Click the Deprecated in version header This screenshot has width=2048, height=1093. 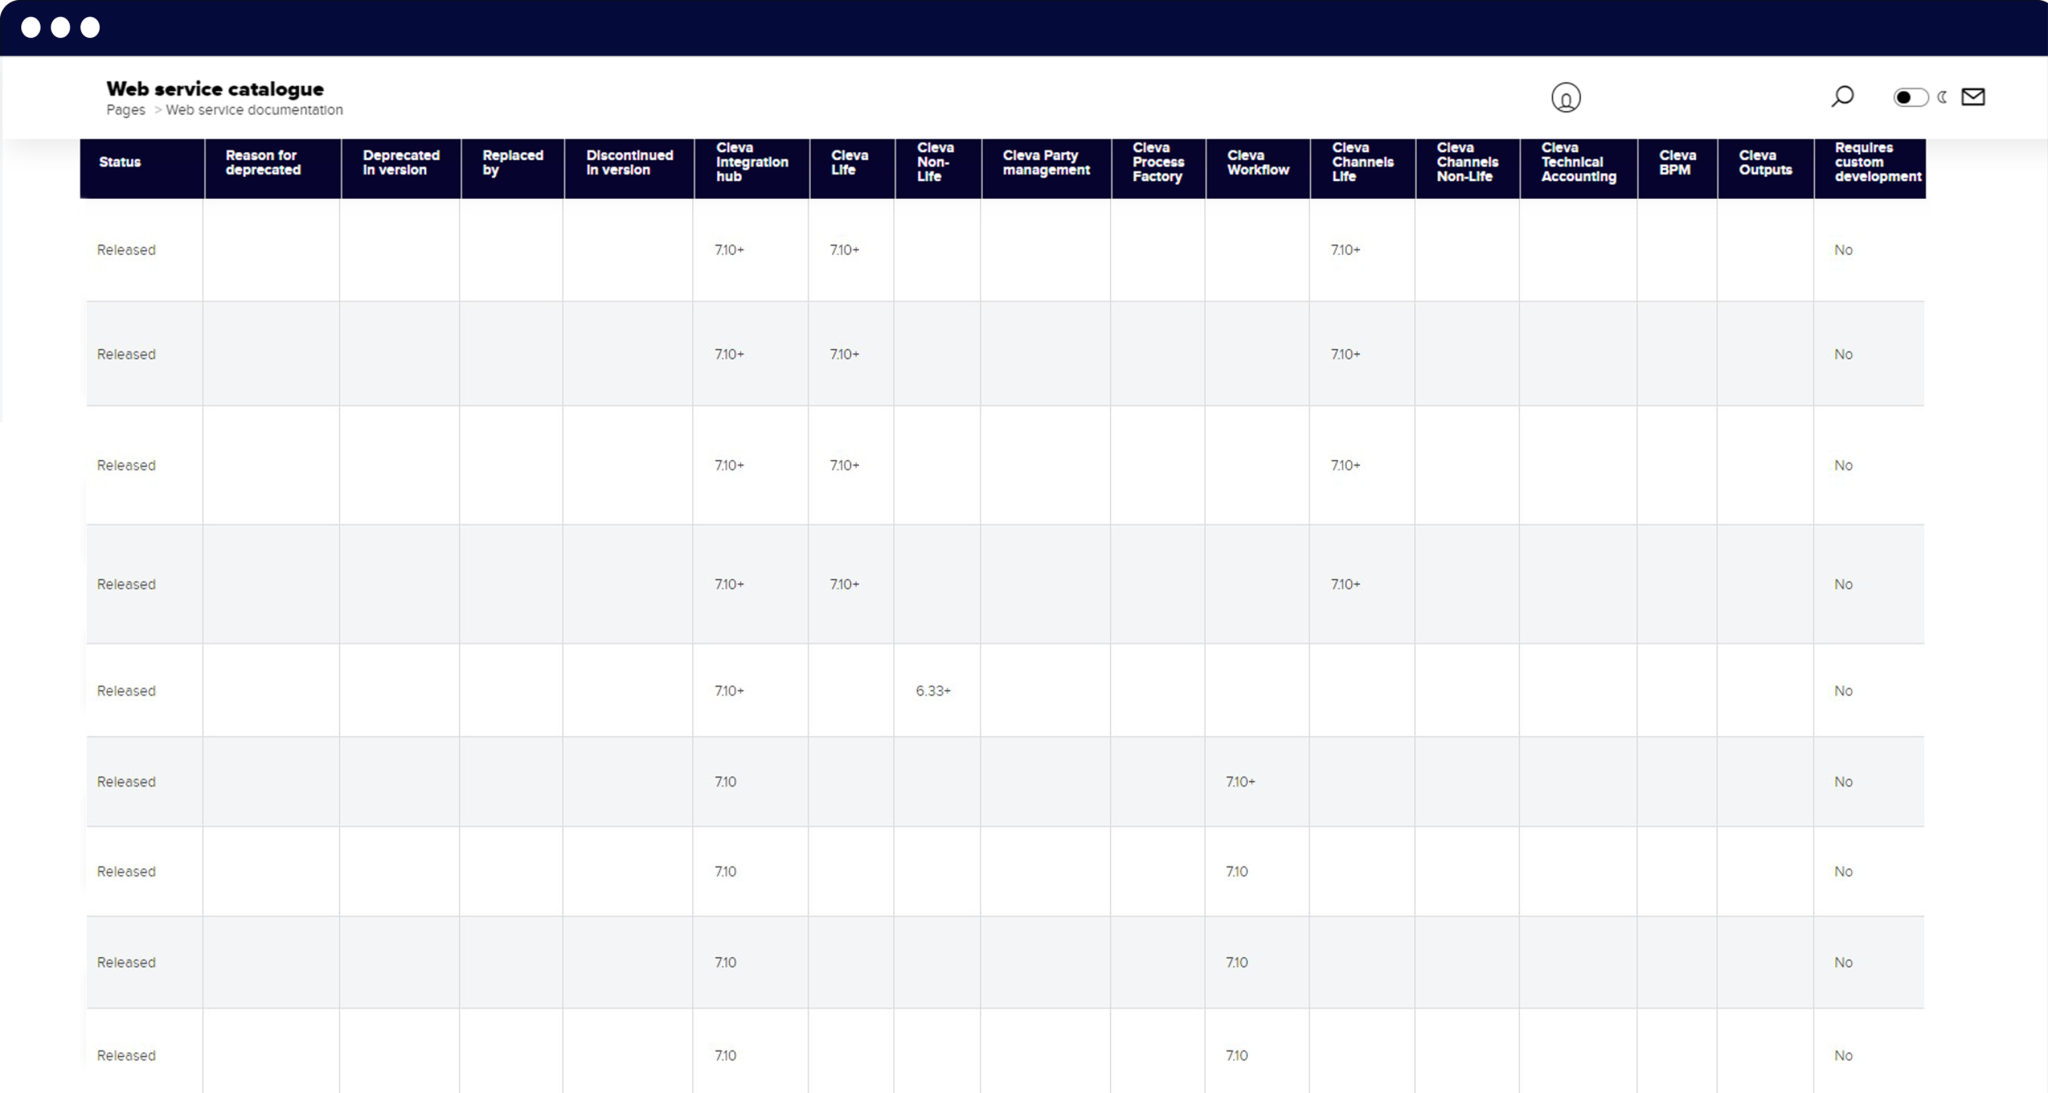401,162
